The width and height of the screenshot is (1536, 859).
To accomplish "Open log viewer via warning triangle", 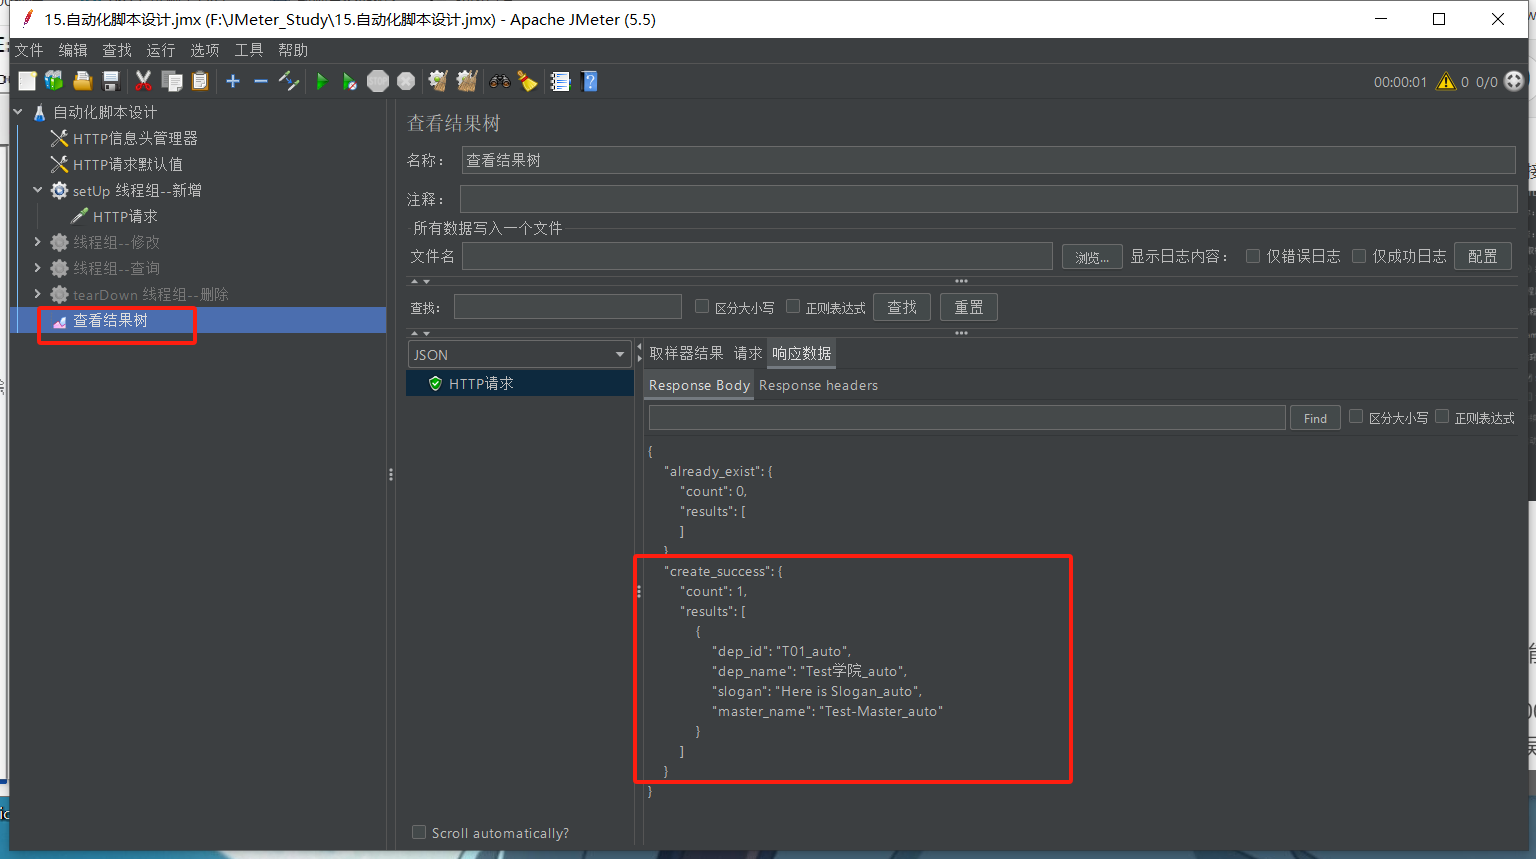I will point(1446,82).
